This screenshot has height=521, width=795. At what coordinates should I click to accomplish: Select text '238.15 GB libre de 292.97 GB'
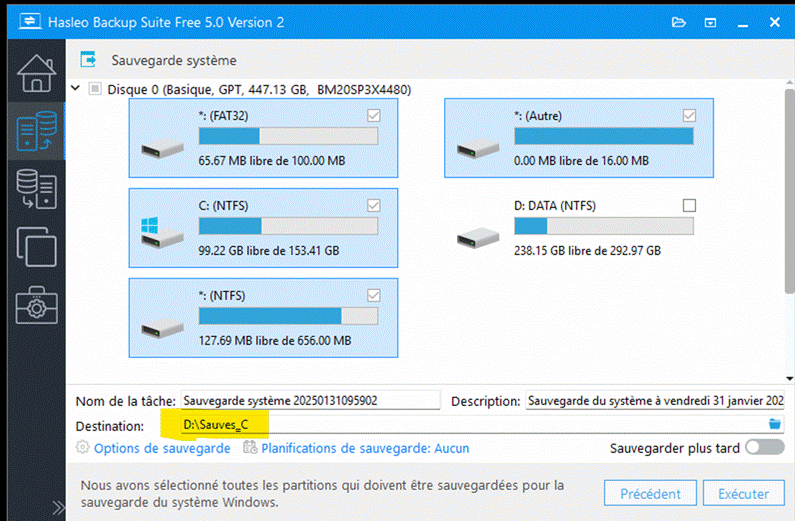point(588,250)
